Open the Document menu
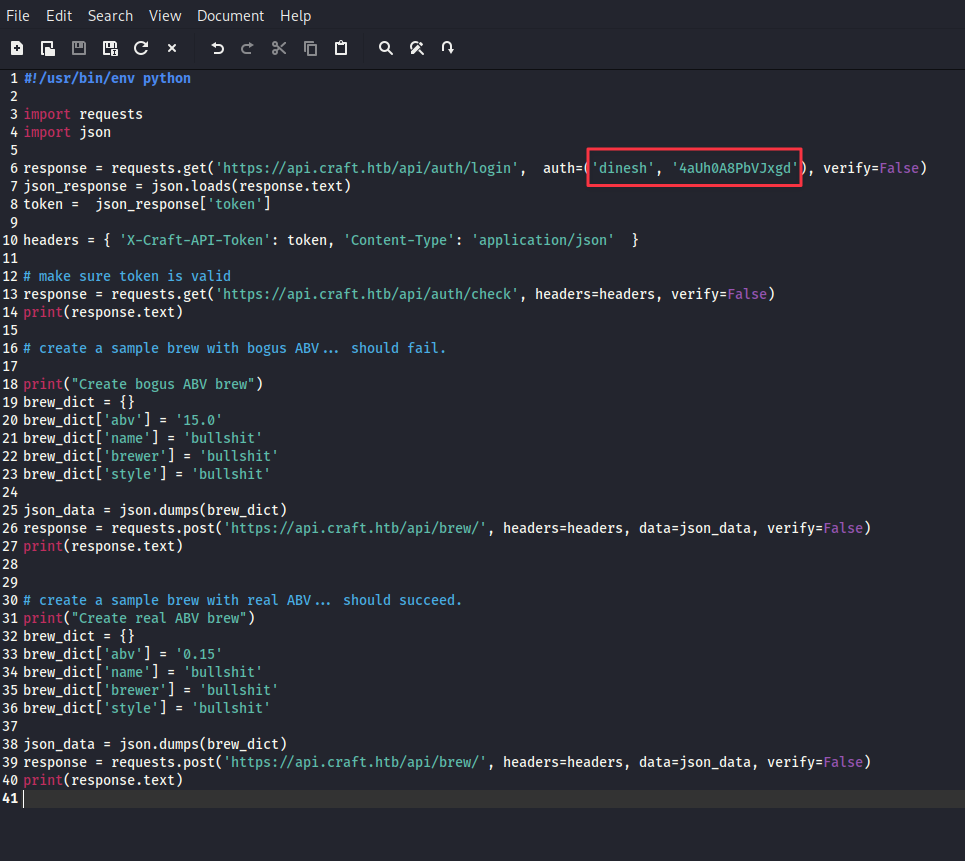This screenshot has width=965, height=861. coord(230,16)
